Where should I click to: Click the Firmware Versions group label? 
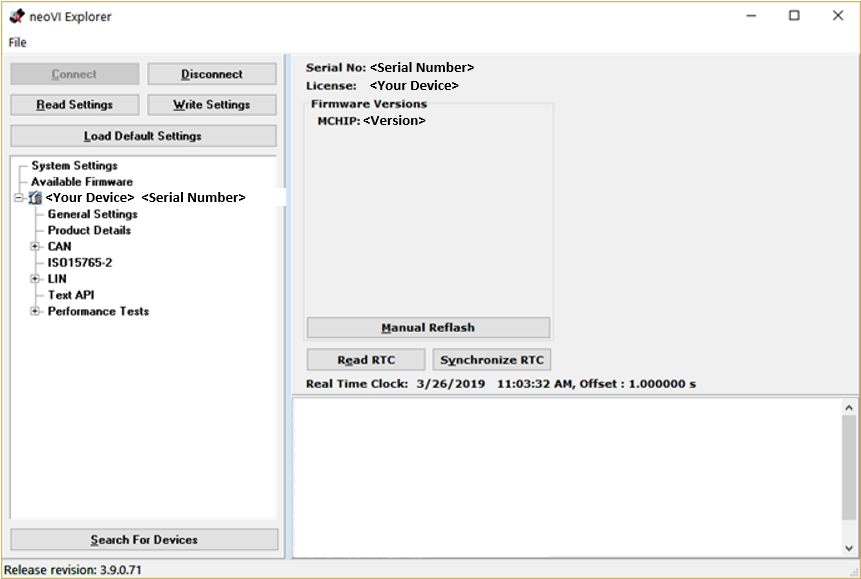(x=369, y=104)
